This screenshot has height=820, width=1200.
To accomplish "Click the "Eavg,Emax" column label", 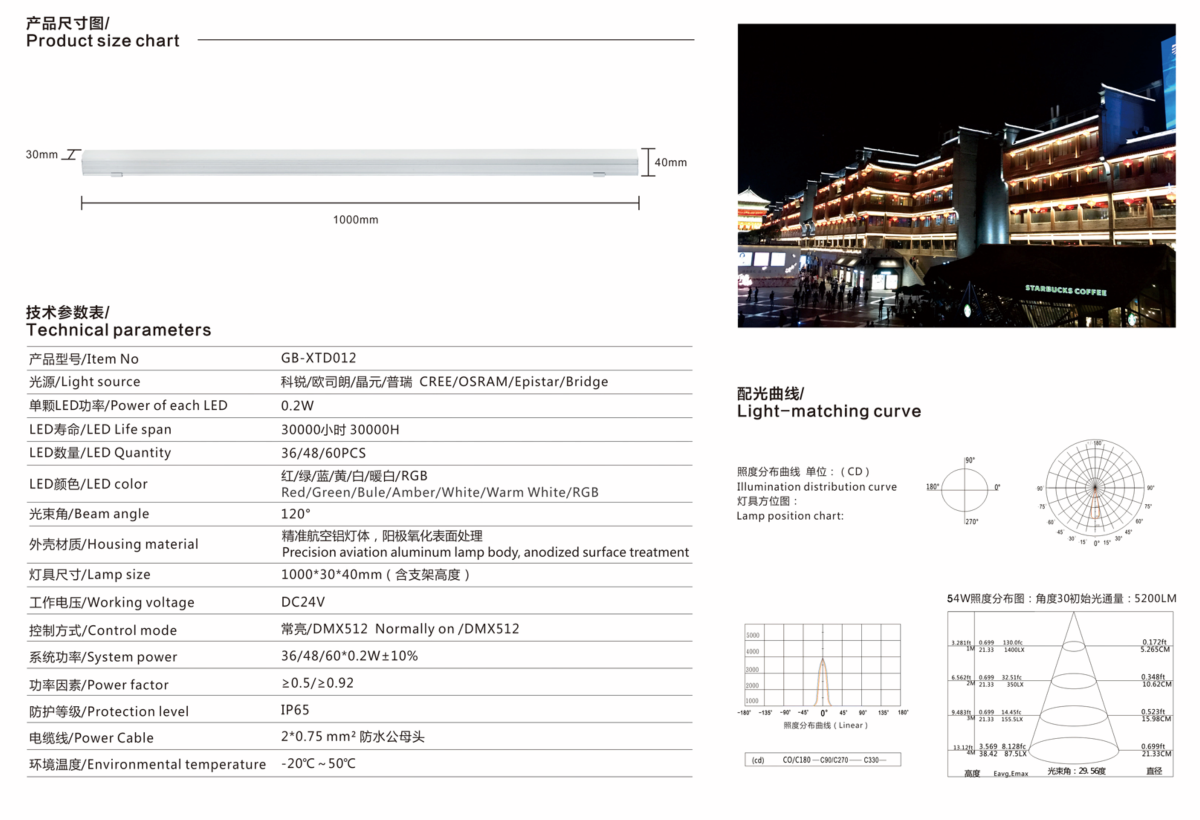I will tap(1011, 773).
